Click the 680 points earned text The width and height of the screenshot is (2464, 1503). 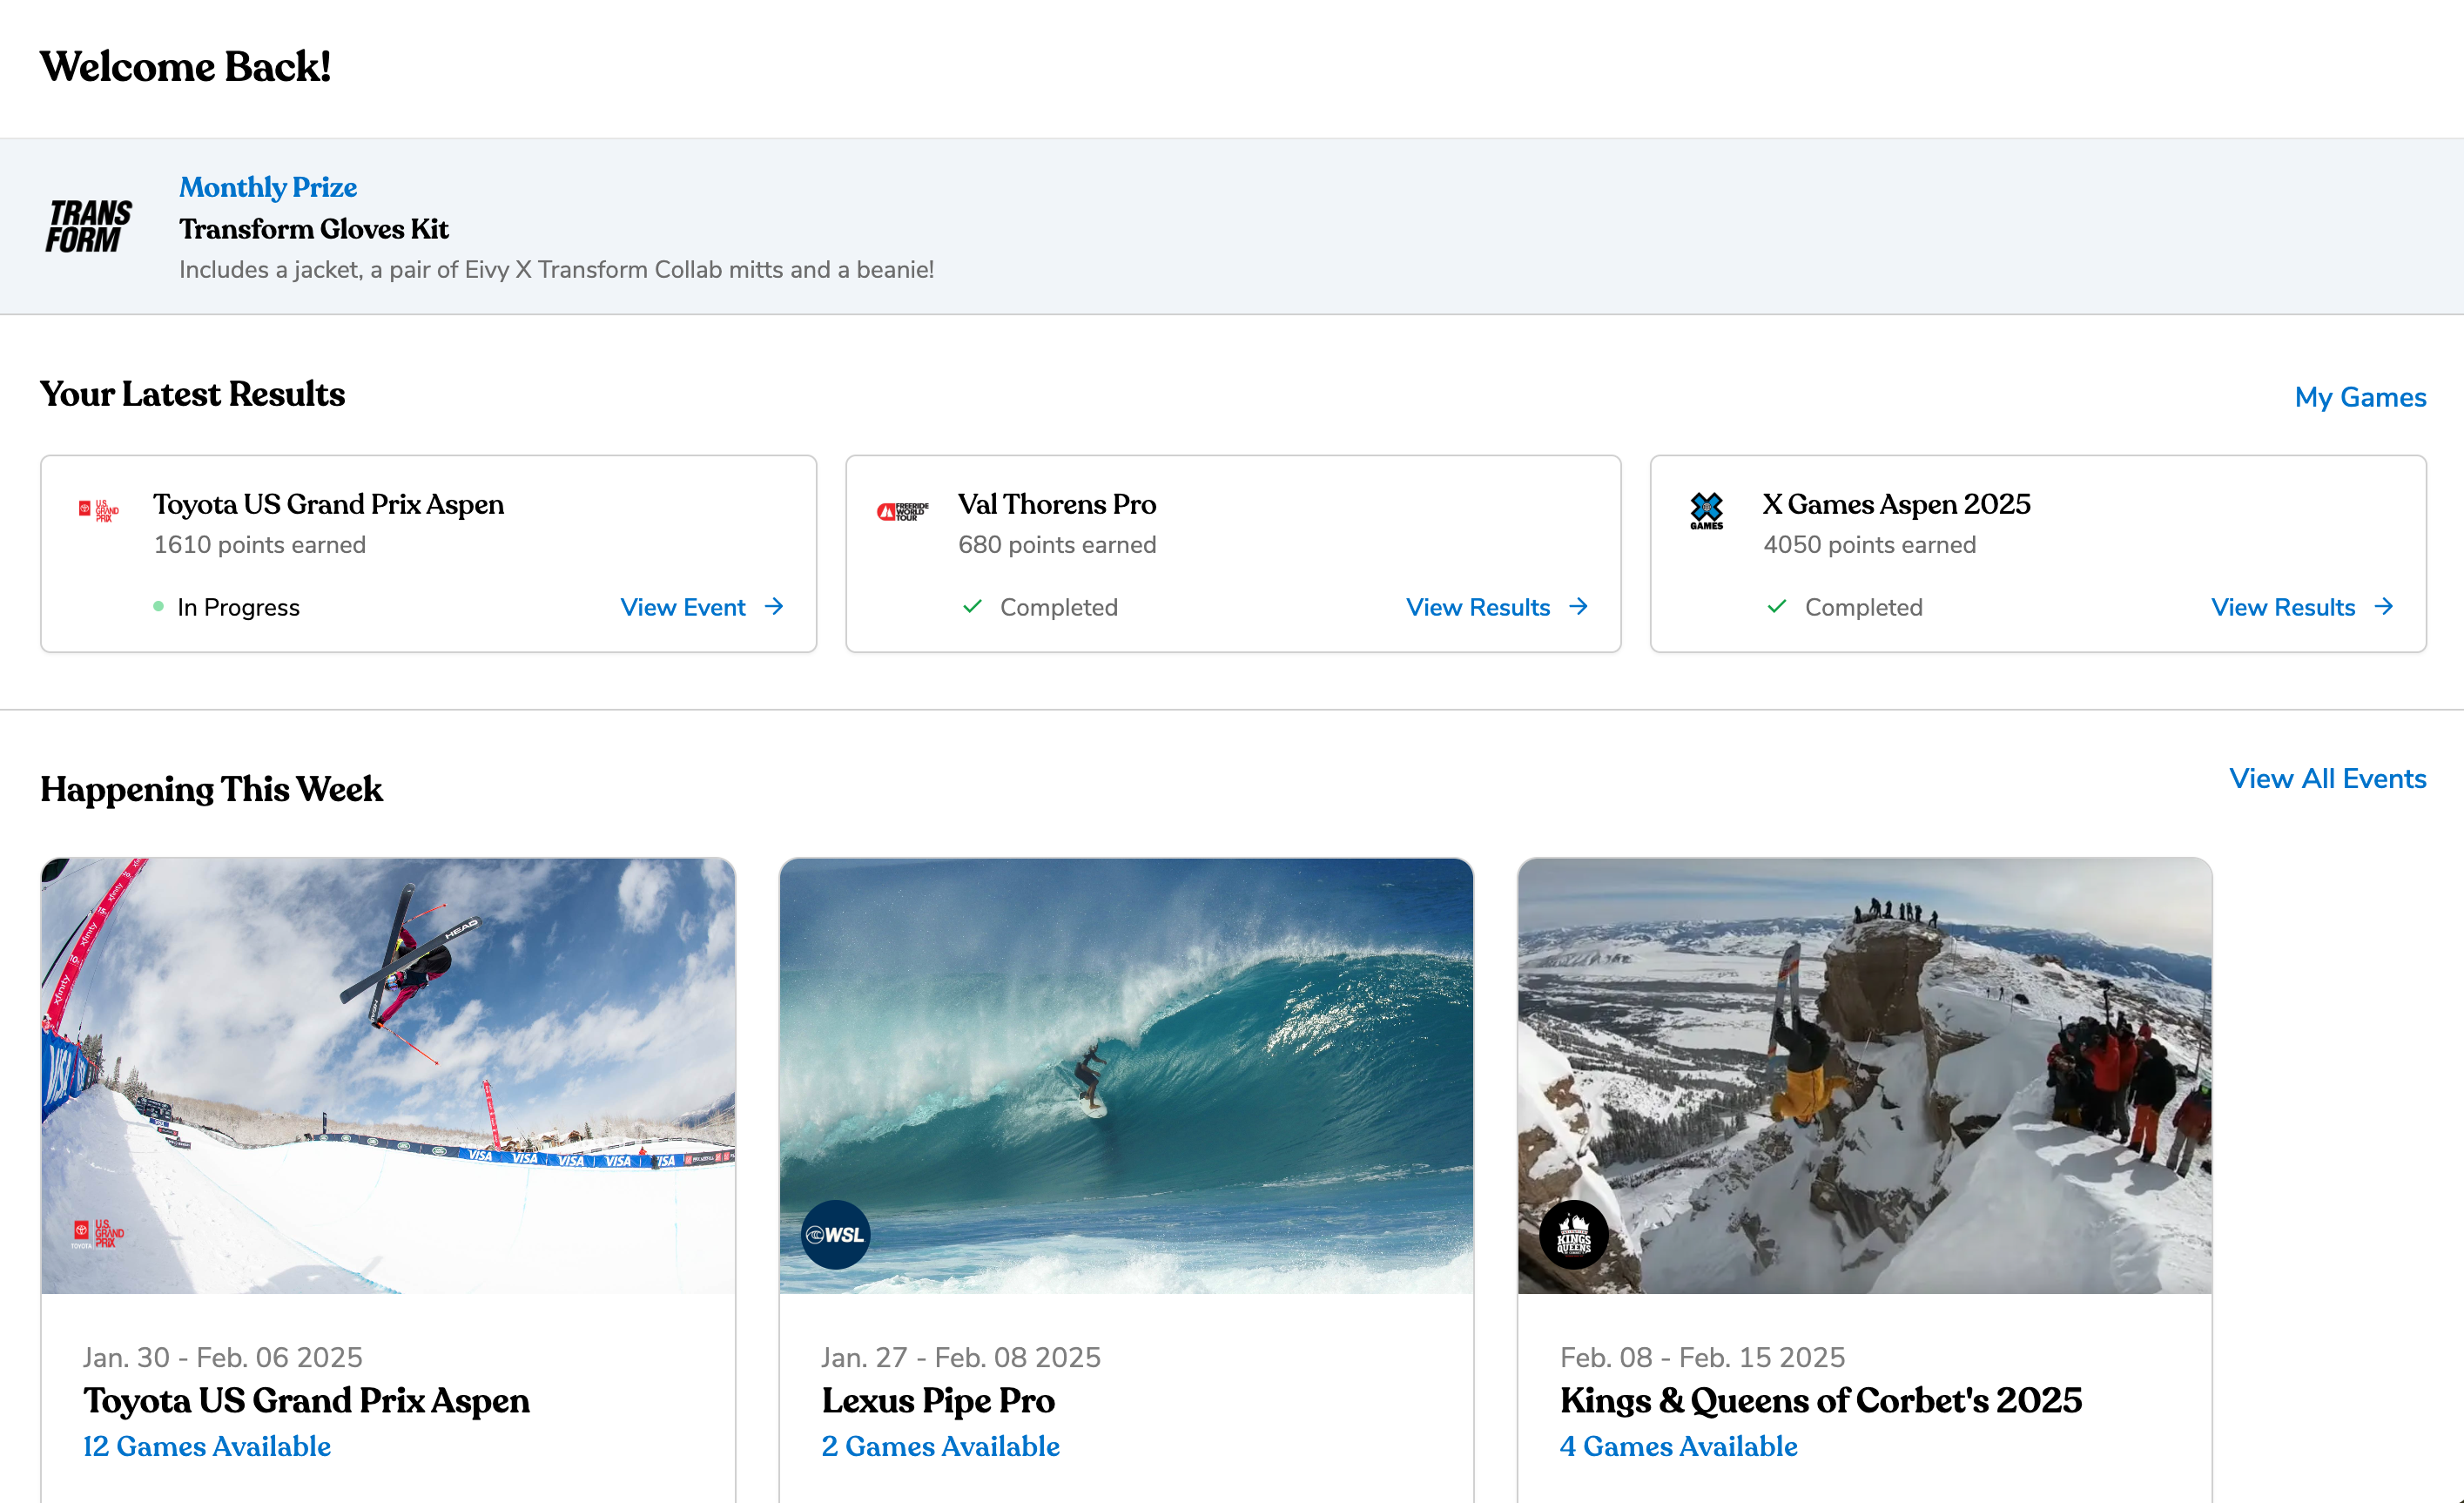(1057, 545)
